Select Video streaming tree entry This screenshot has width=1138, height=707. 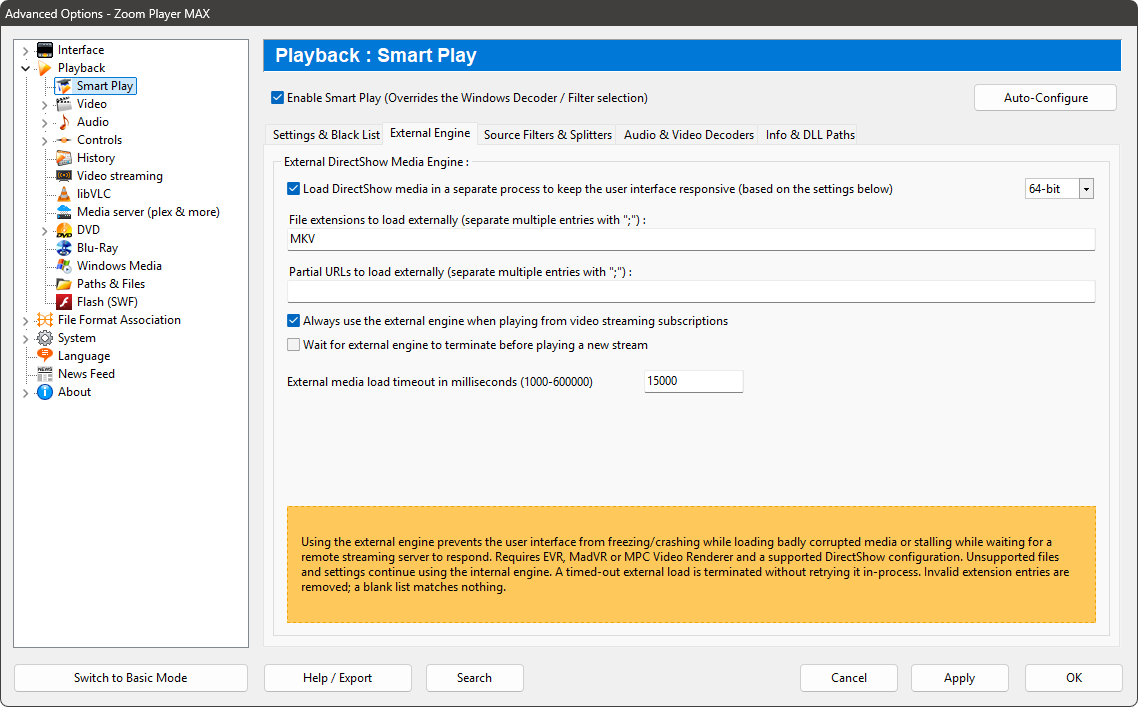pos(120,176)
